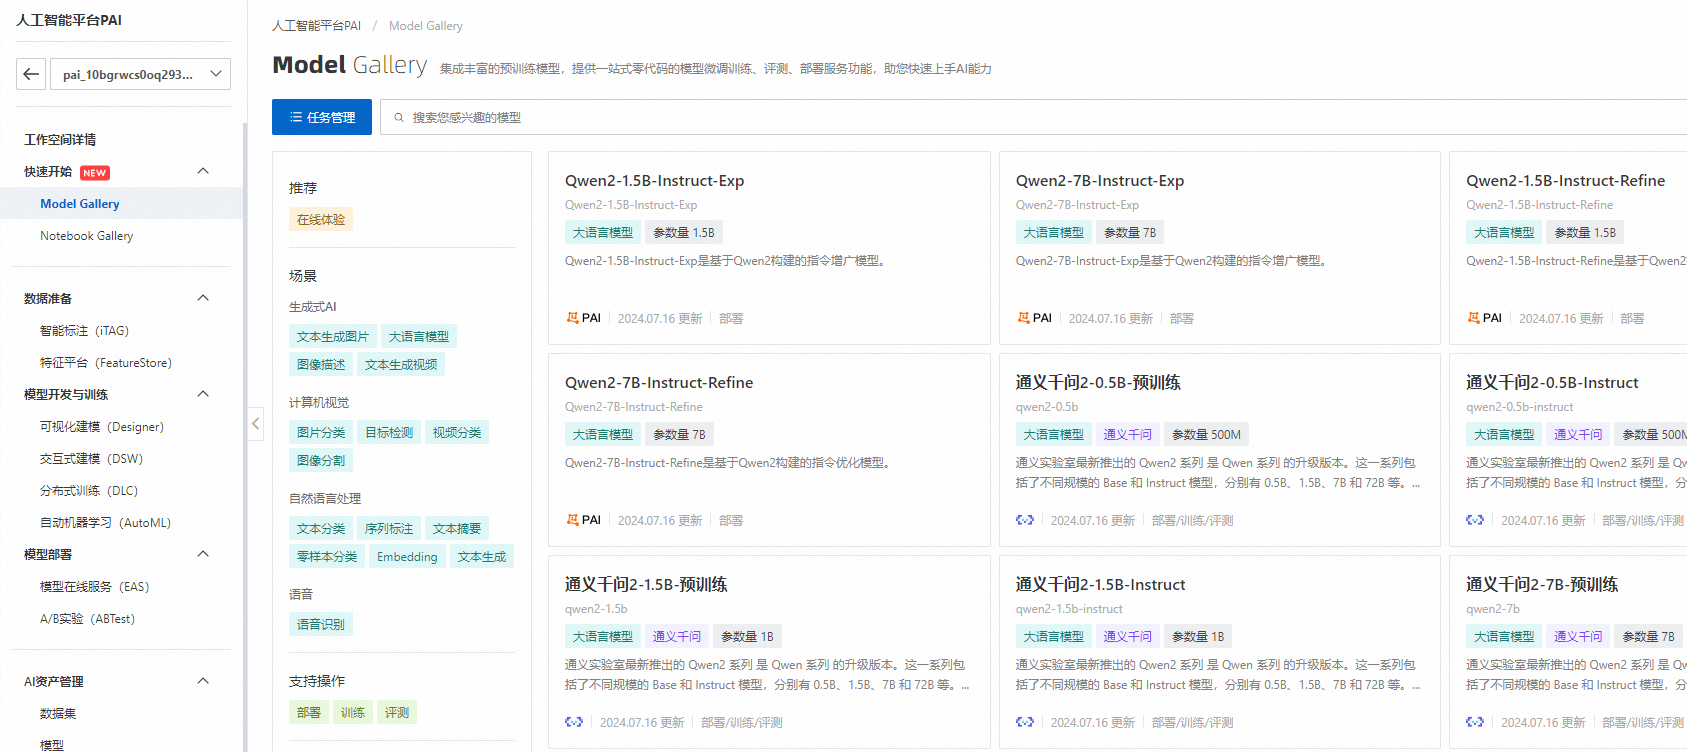Screen dimensions: 1687x752
Task: Select the 零样本分类 filter tag
Action: [327, 557]
